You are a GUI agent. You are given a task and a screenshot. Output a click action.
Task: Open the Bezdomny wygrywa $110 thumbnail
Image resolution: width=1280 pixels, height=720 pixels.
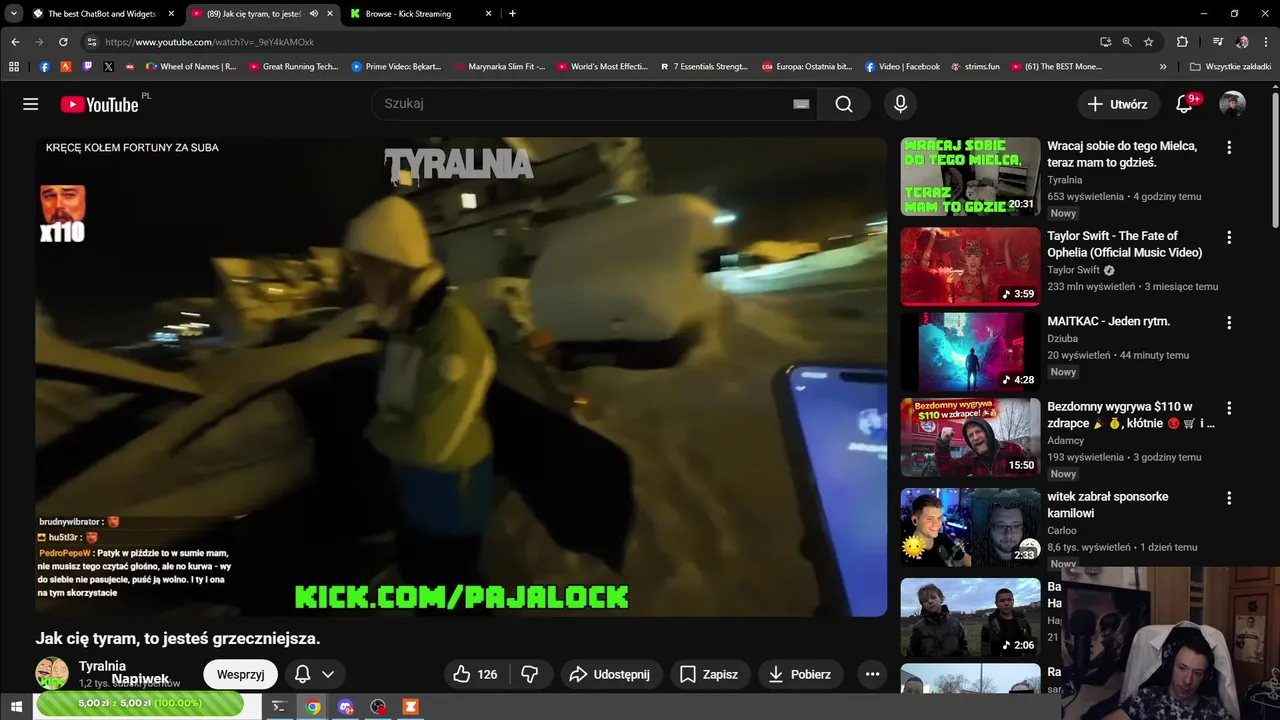click(970, 437)
